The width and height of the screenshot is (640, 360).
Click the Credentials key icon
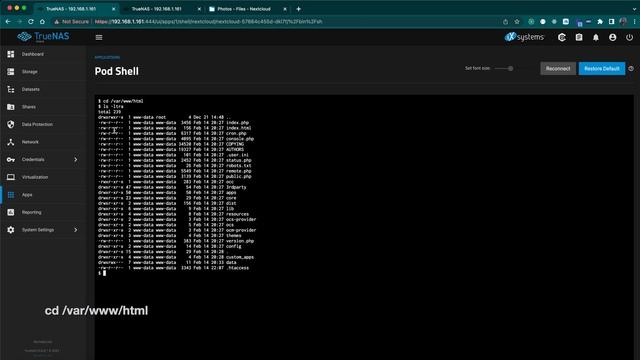click(x=11, y=159)
